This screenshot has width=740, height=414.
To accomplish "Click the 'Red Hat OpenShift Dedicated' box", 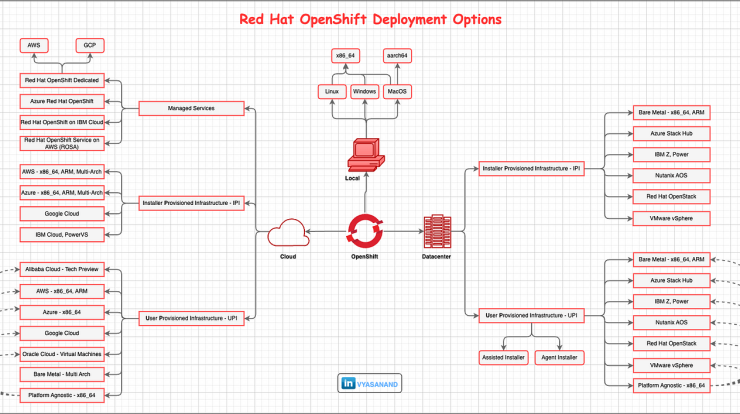I will [x=62, y=81].
